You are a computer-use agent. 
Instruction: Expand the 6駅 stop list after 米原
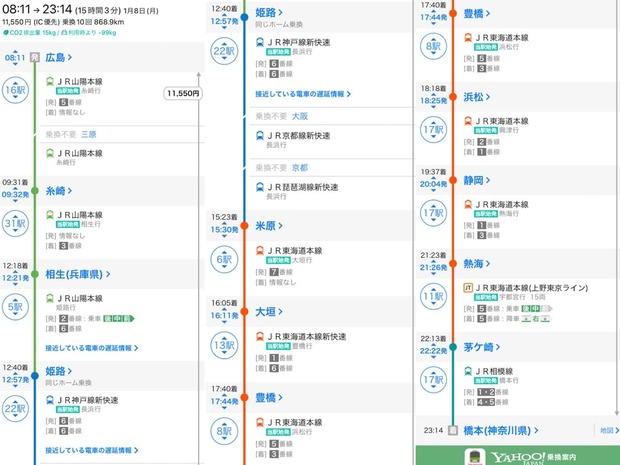224,259
